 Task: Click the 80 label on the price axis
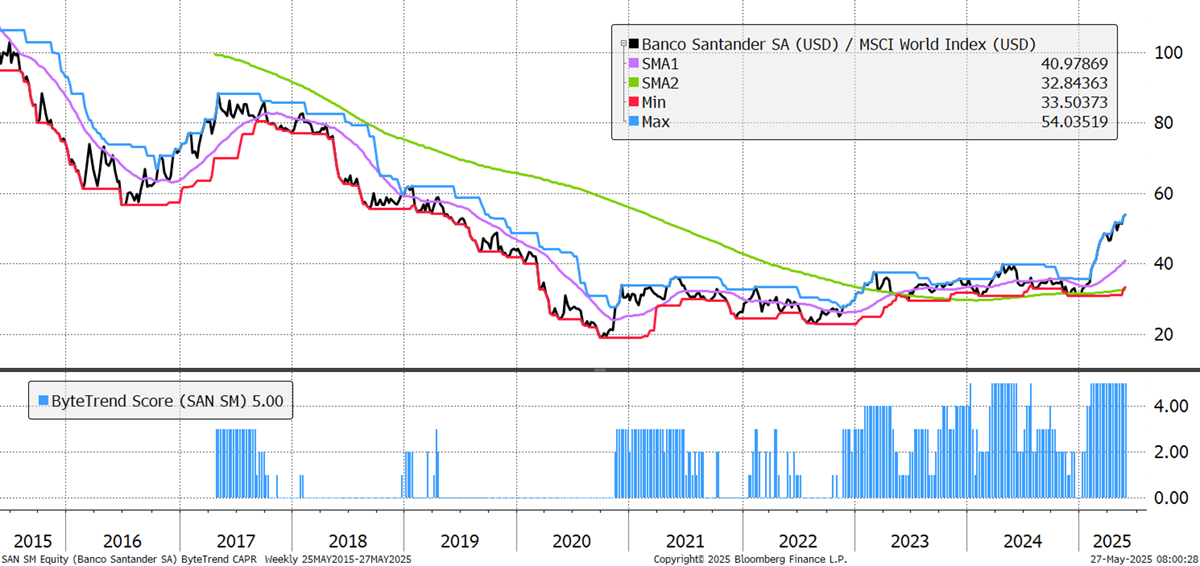coord(1163,123)
